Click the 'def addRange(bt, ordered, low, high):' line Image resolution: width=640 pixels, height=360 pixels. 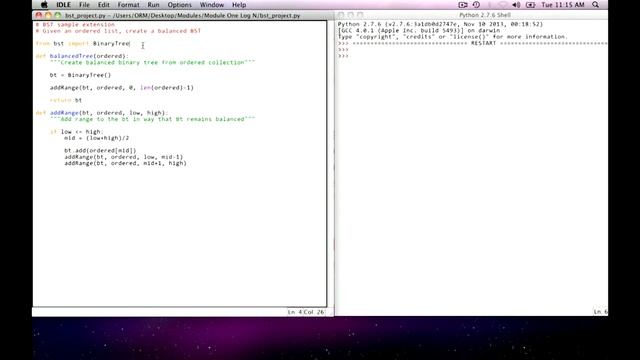(x=102, y=113)
